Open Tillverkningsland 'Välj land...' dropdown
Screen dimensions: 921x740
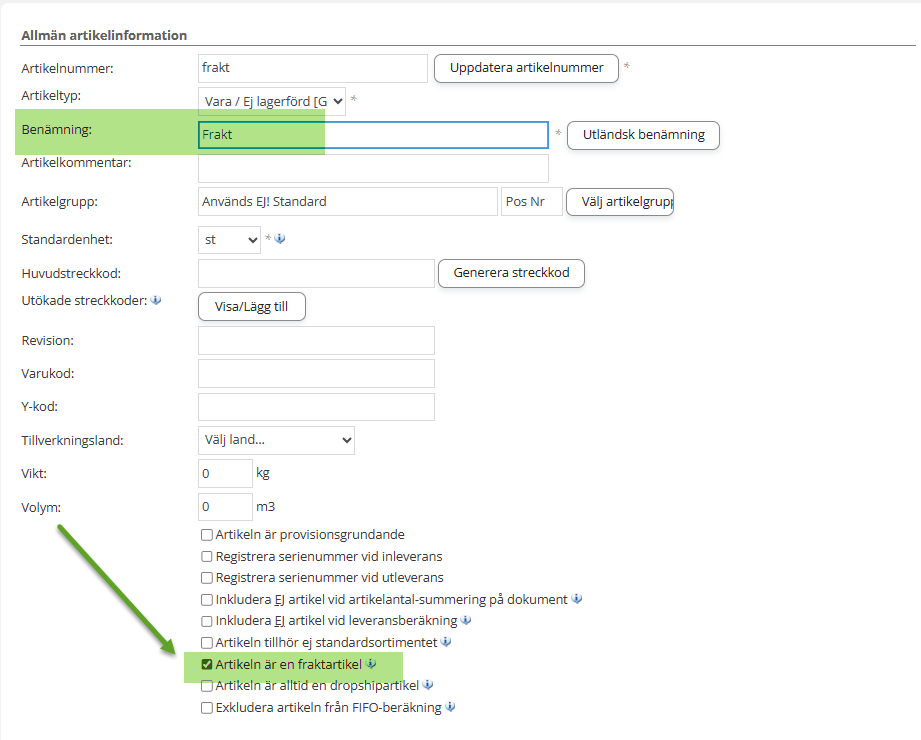tap(276, 440)
